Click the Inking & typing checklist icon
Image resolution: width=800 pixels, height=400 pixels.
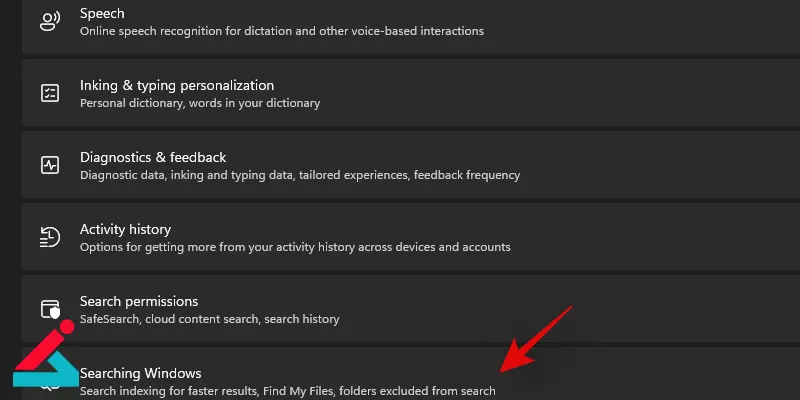(x=50, y=93)
